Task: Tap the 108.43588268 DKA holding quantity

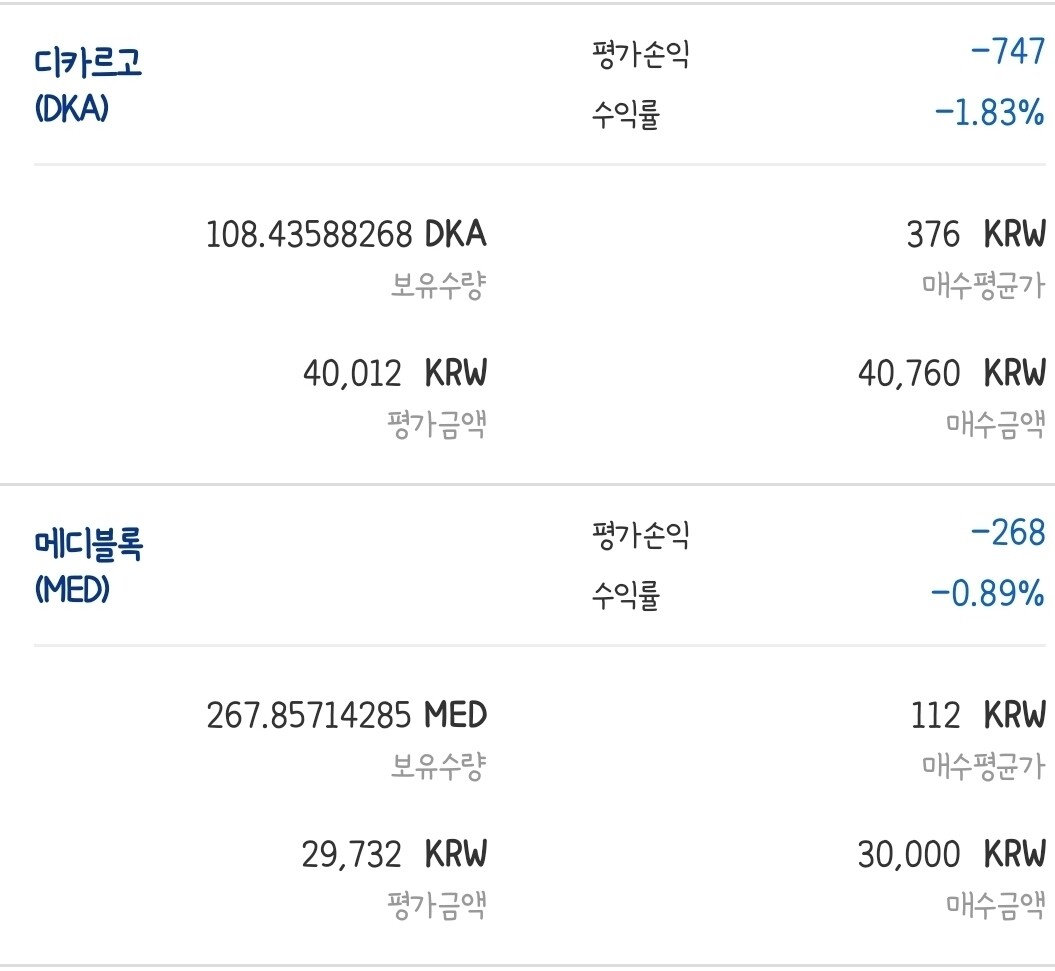Action: coord(346,234)
